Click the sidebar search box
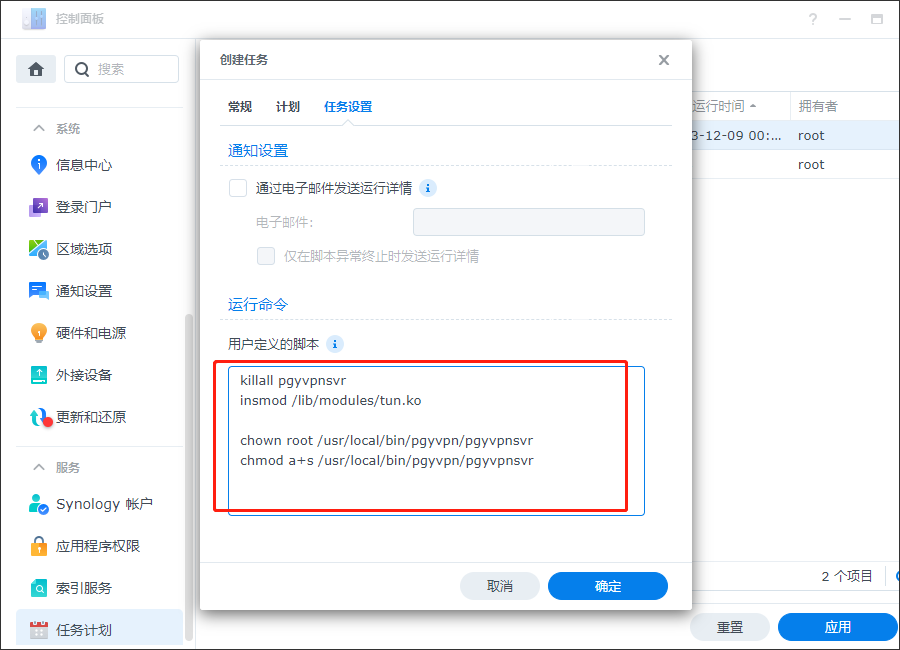900x650 pixels. (121, 69)
